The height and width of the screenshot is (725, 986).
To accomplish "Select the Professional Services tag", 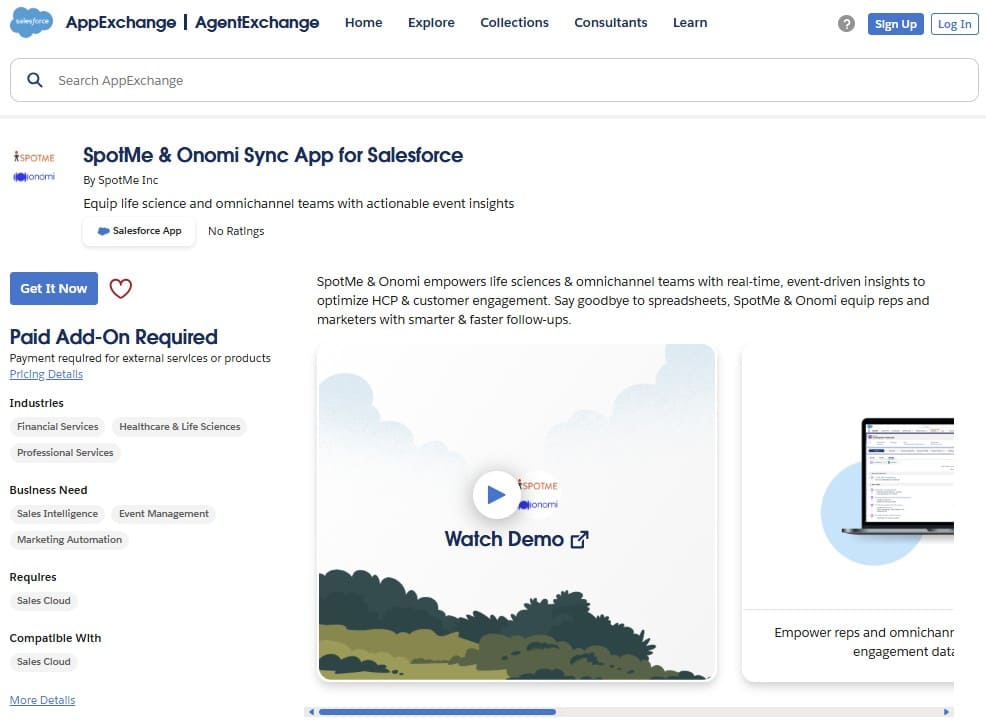I will click(x=65, y=453).
